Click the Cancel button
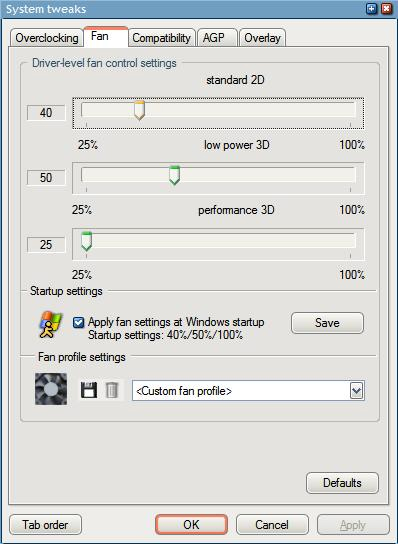Image resolution: width=398 pixels, height=544 pixels. tap(272, 525)
